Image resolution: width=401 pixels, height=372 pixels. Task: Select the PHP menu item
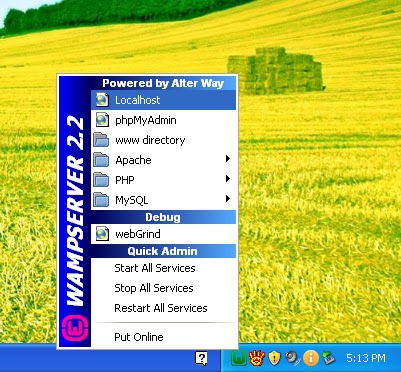tap(163, 180)
